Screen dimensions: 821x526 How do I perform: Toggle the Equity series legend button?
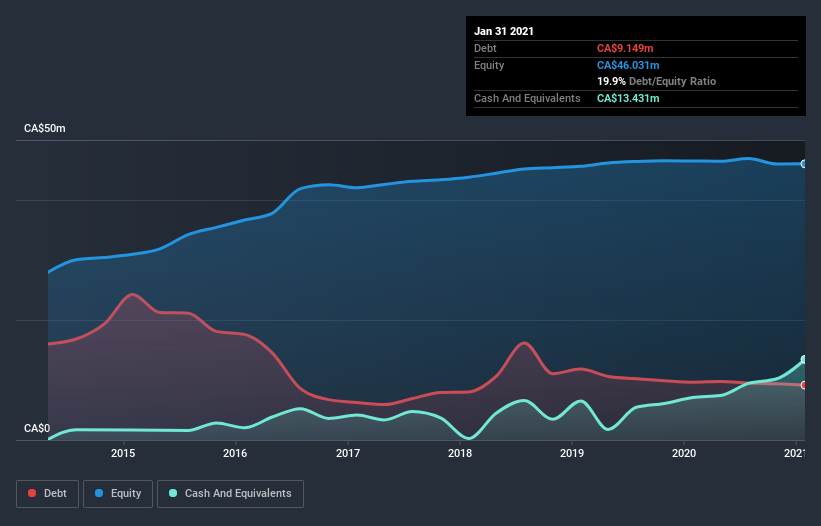pos(118,494)
